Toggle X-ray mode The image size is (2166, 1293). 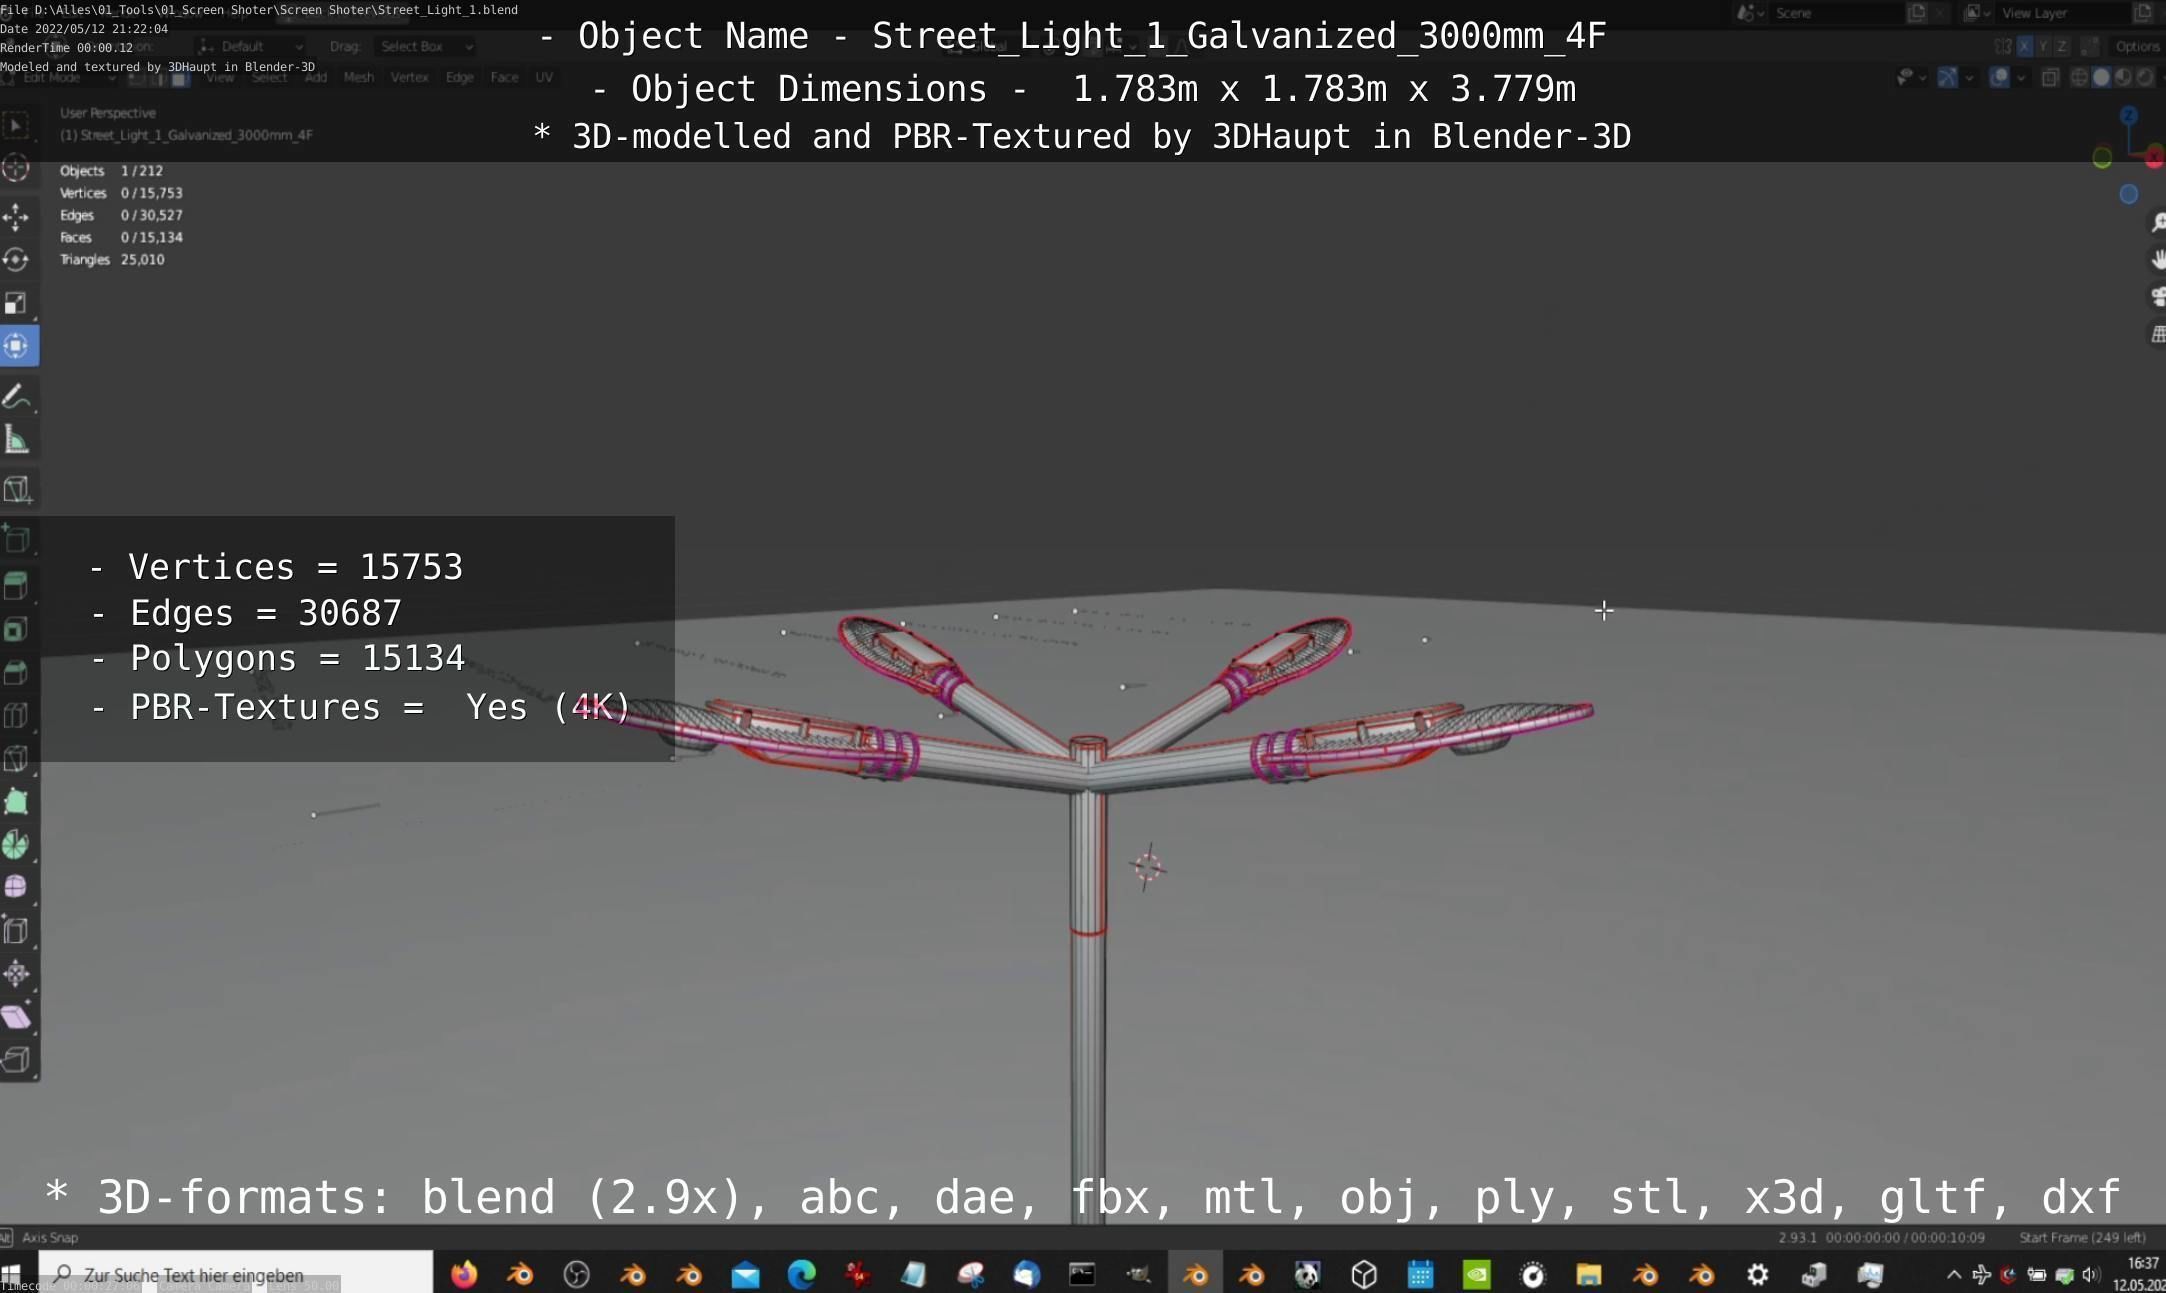(2049, 77)
